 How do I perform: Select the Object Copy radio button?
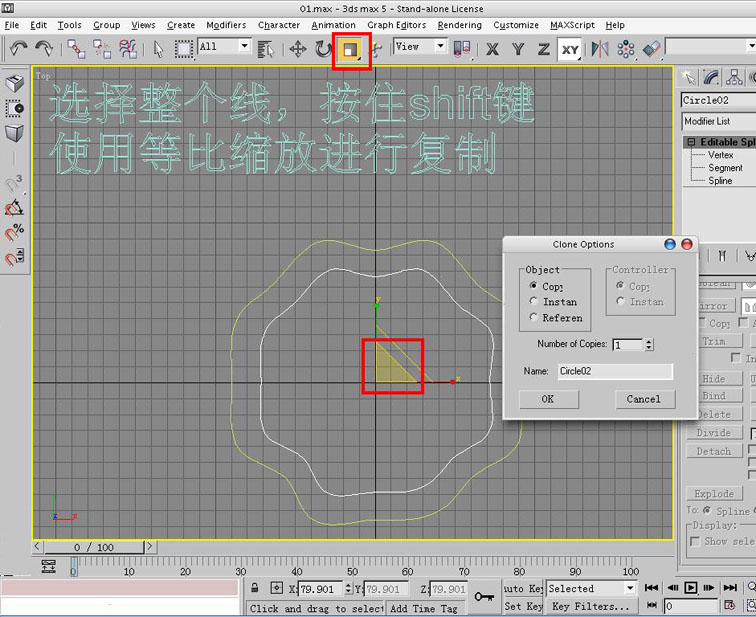[533, 285]
